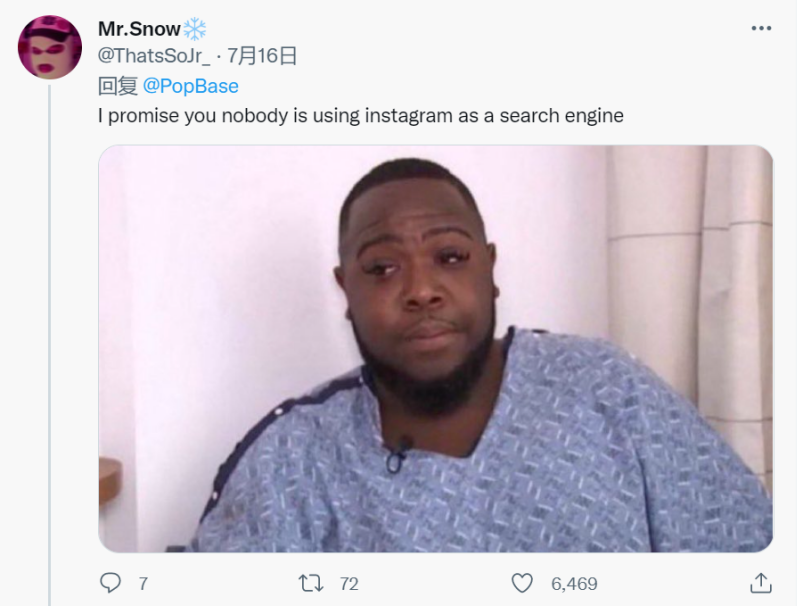Retweet this post using the arrows icon
The image size is (803, 606).
click(x=311, y=583)
